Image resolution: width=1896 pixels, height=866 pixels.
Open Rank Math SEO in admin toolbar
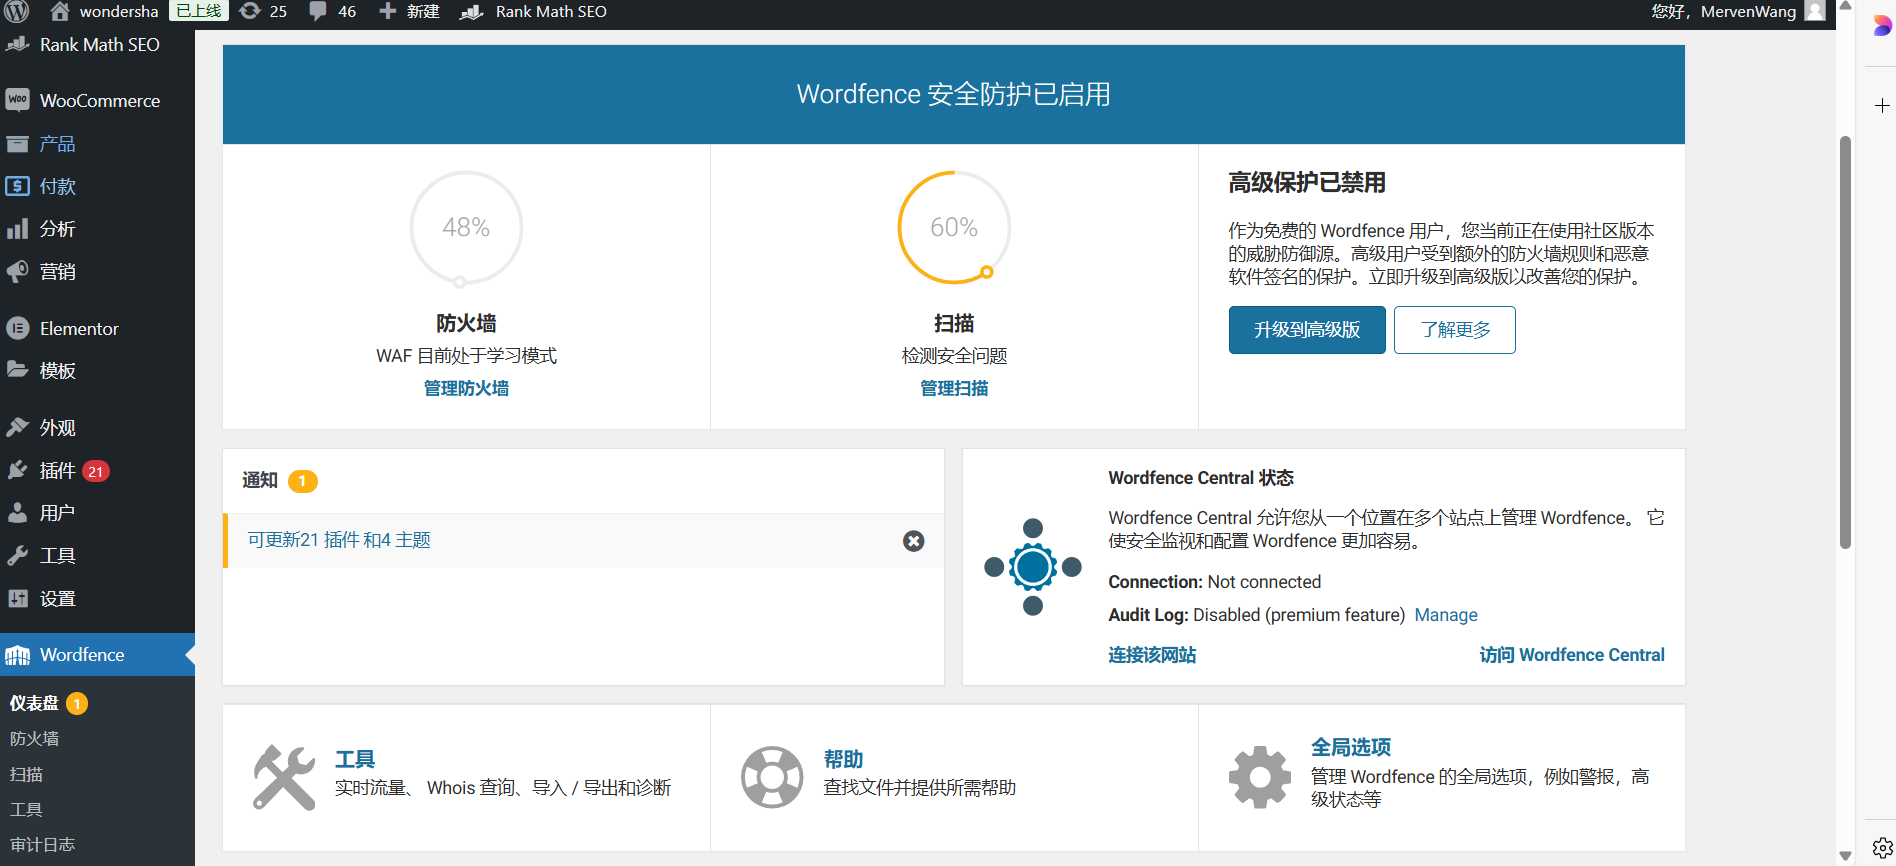pos(533,11)
